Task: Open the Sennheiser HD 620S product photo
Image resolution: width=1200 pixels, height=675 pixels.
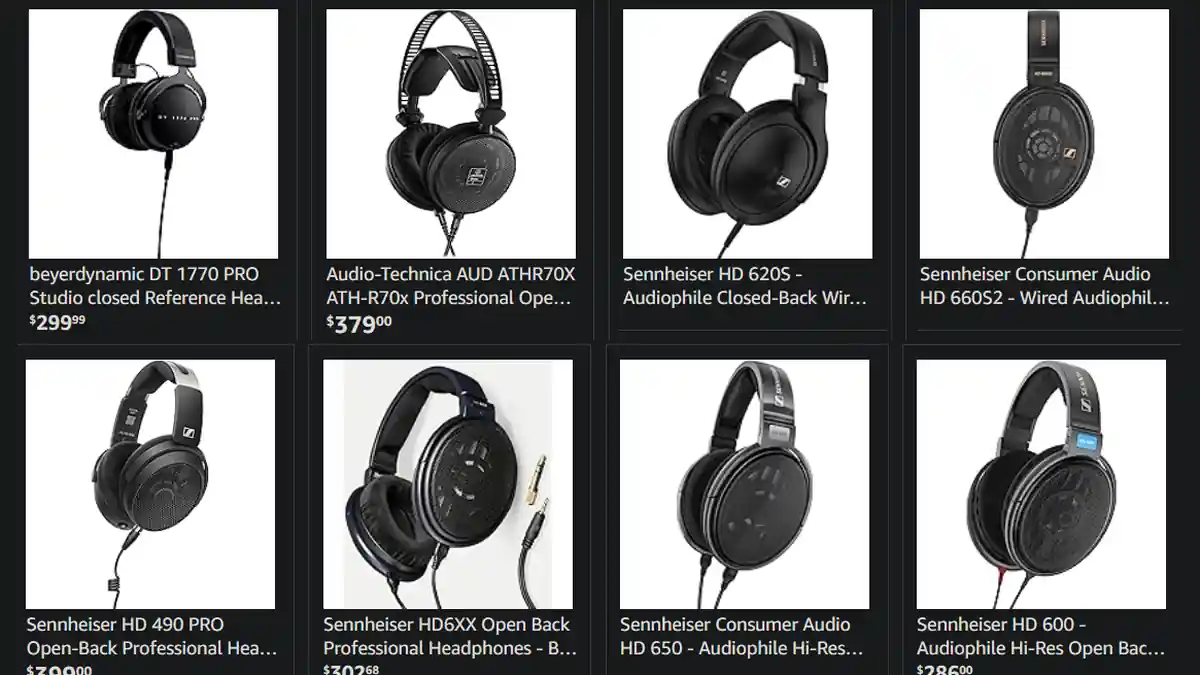Action: [747, 134]
